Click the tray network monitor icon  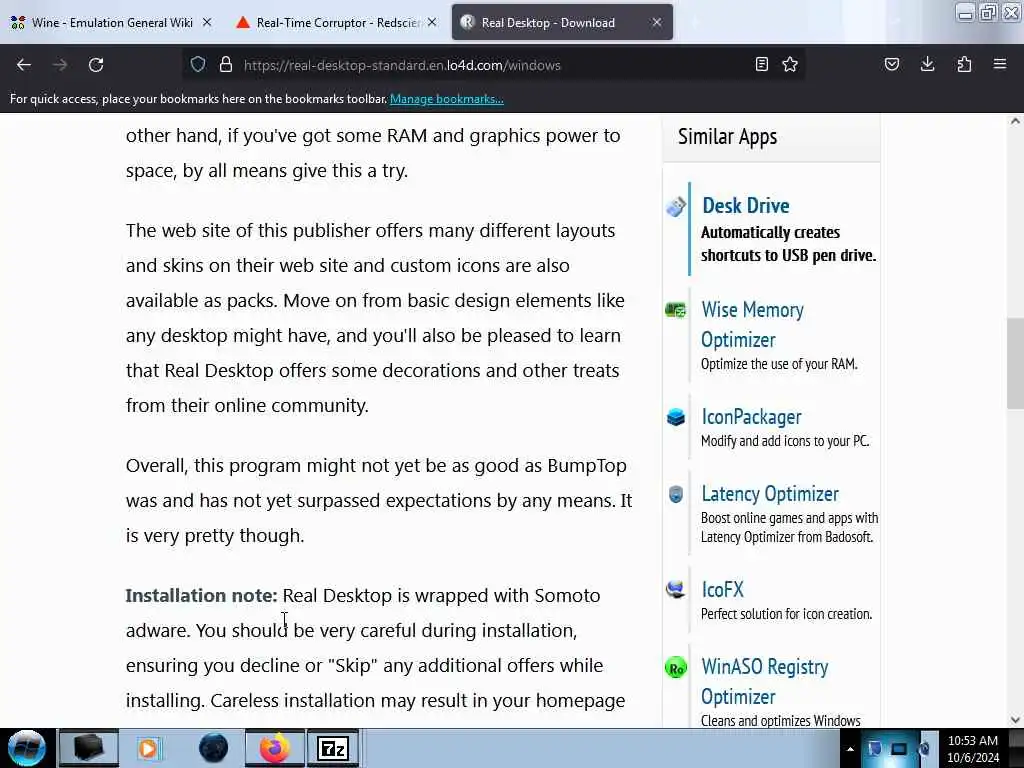[899, 748]
